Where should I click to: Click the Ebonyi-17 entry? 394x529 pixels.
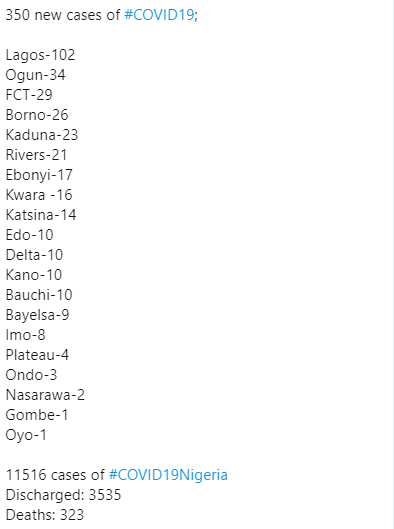click(39, 175)
